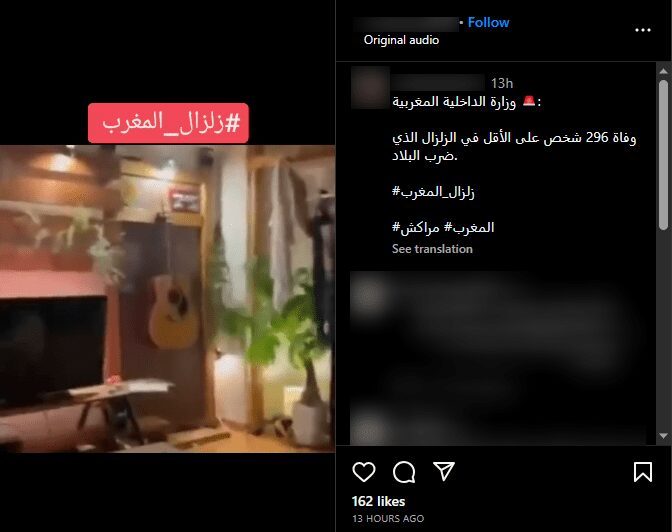This screenshot has height=532, width=672.
Task: Open the #زلزال_المغرب hashtag in the caption
Action: [433, 192]
